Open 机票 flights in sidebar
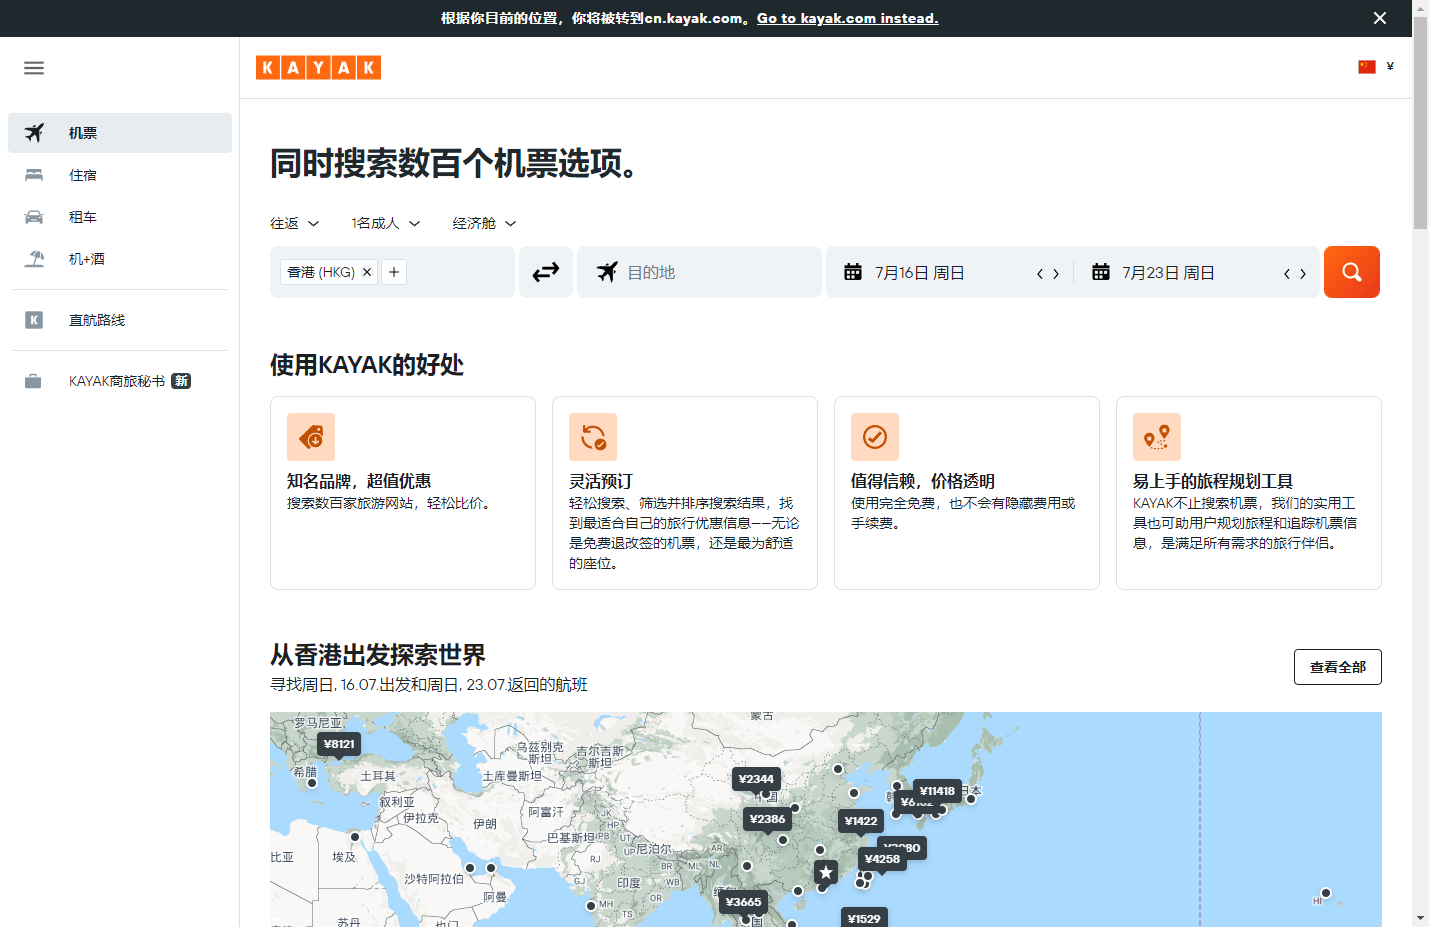 point(120,133)
